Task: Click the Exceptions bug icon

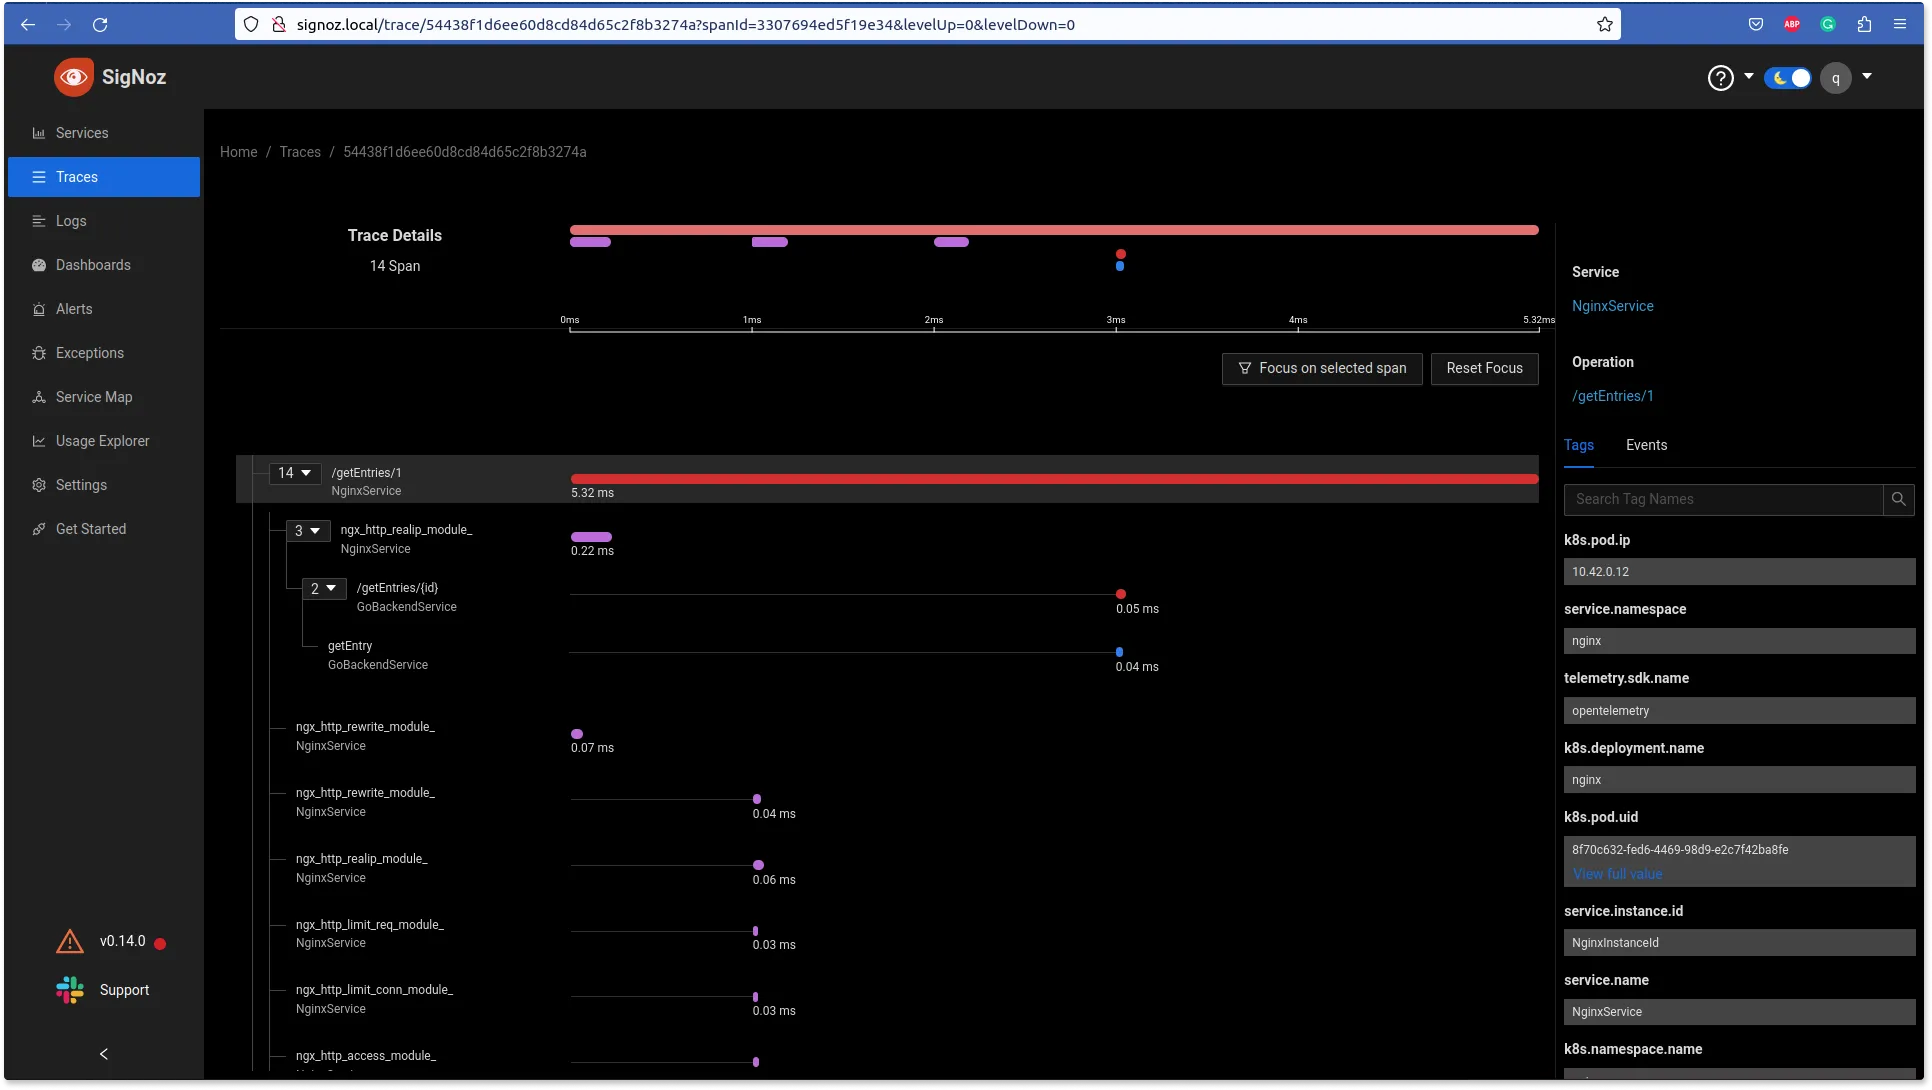Action: [x=39, y=353]
